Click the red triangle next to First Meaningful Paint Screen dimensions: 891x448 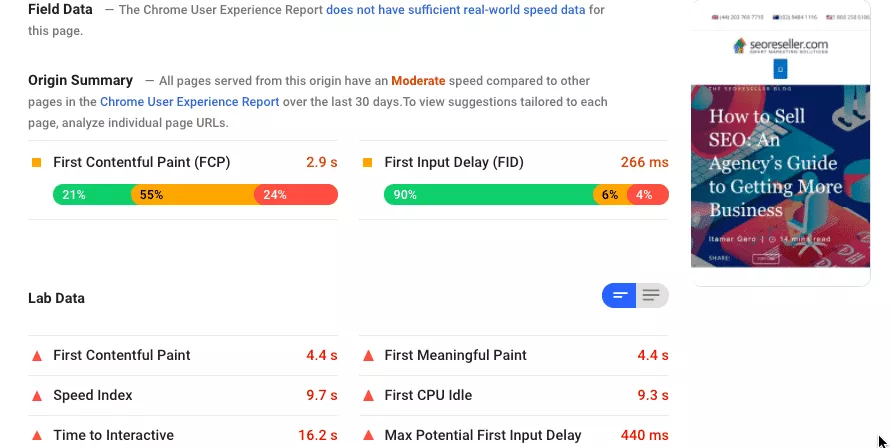368,355
